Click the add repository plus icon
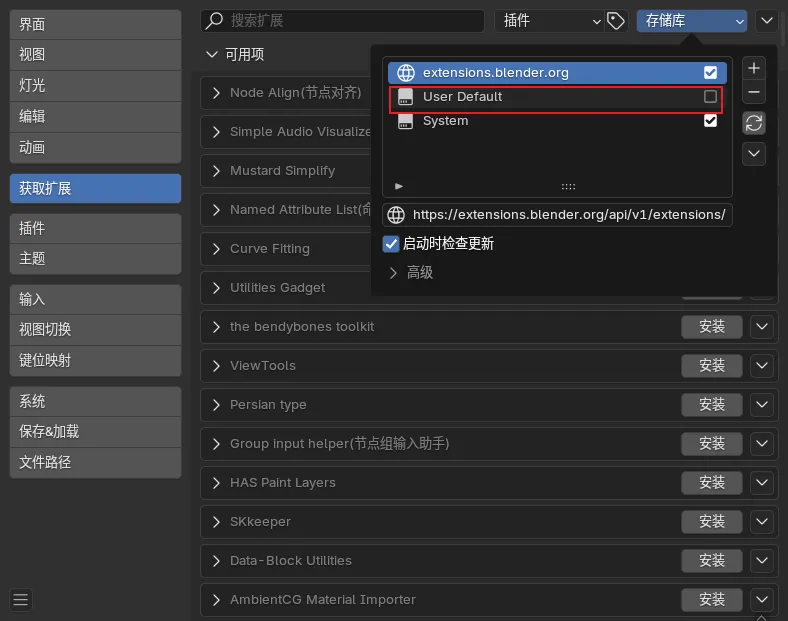The image size is (788, 621). point(754,69)
